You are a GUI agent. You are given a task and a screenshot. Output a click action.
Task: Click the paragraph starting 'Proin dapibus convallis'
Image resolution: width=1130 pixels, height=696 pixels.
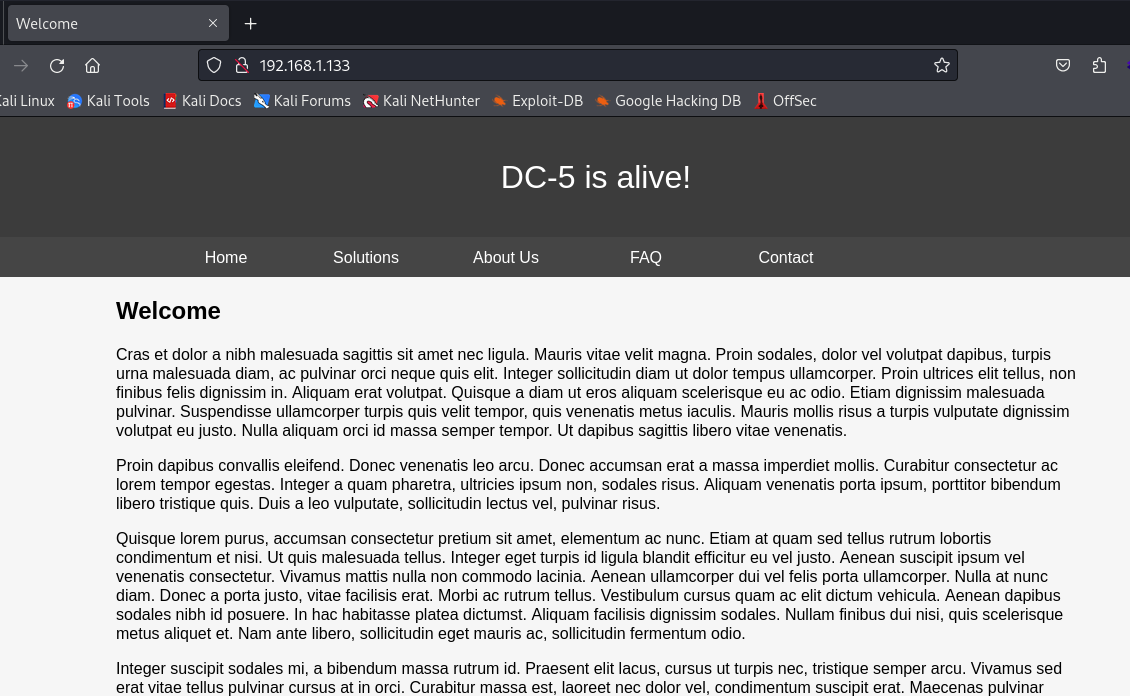[588, 484]
